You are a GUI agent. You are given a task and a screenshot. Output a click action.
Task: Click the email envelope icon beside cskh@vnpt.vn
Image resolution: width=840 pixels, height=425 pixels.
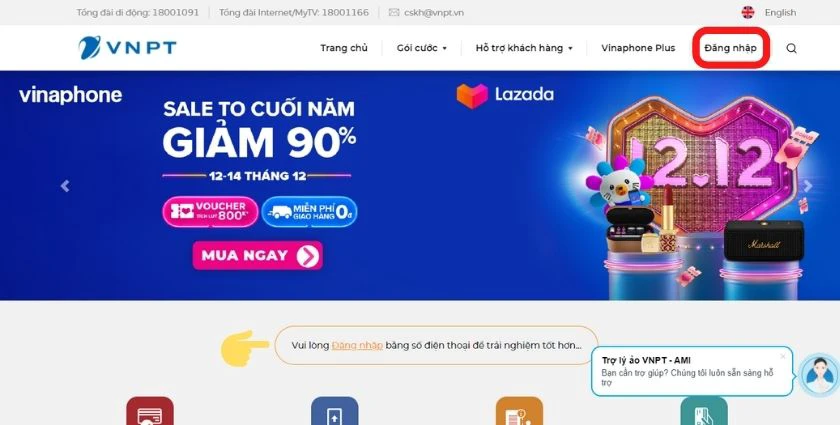click(394, 12)
